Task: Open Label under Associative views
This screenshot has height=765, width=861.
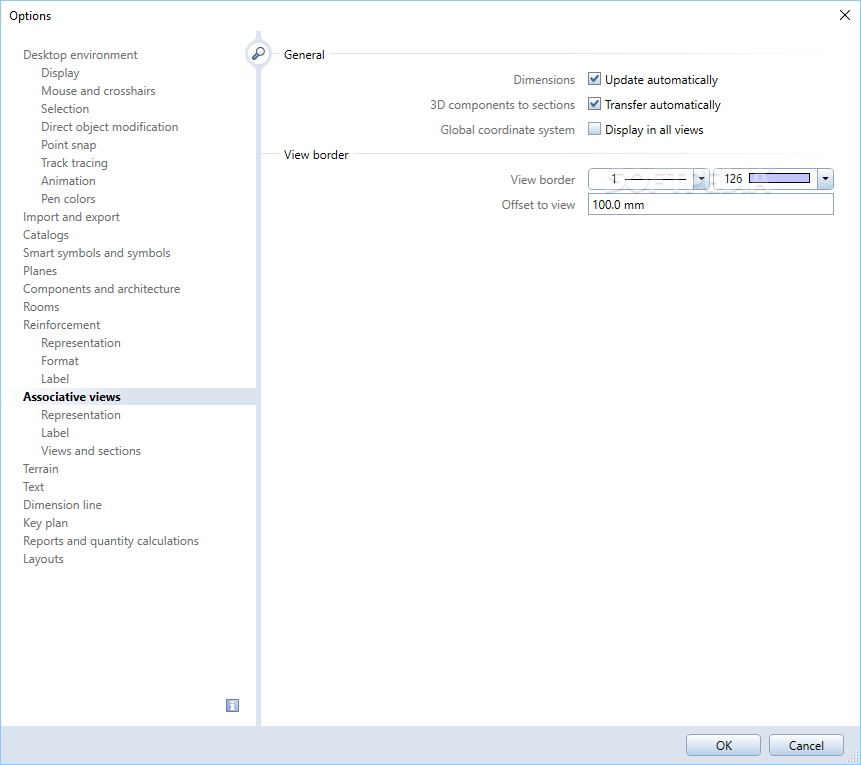Action: (55, 433)
